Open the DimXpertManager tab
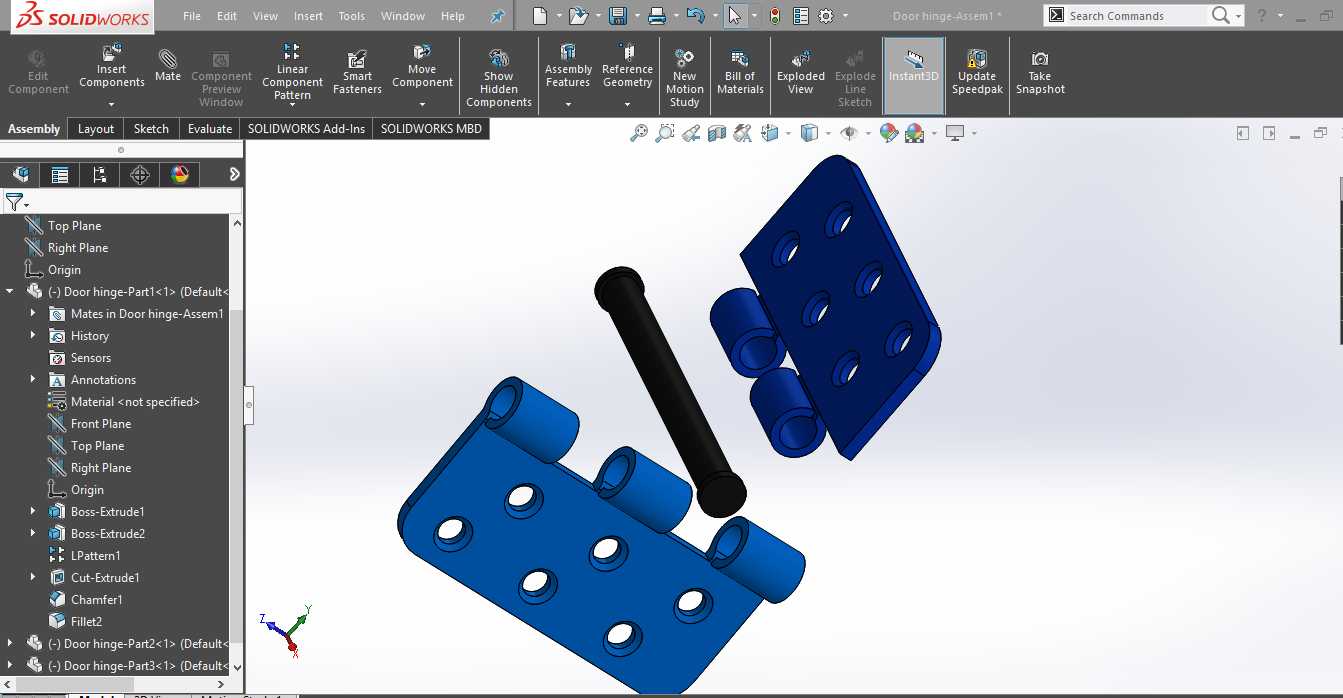This screenshot has height=698, width=1343. pos(140,174)
